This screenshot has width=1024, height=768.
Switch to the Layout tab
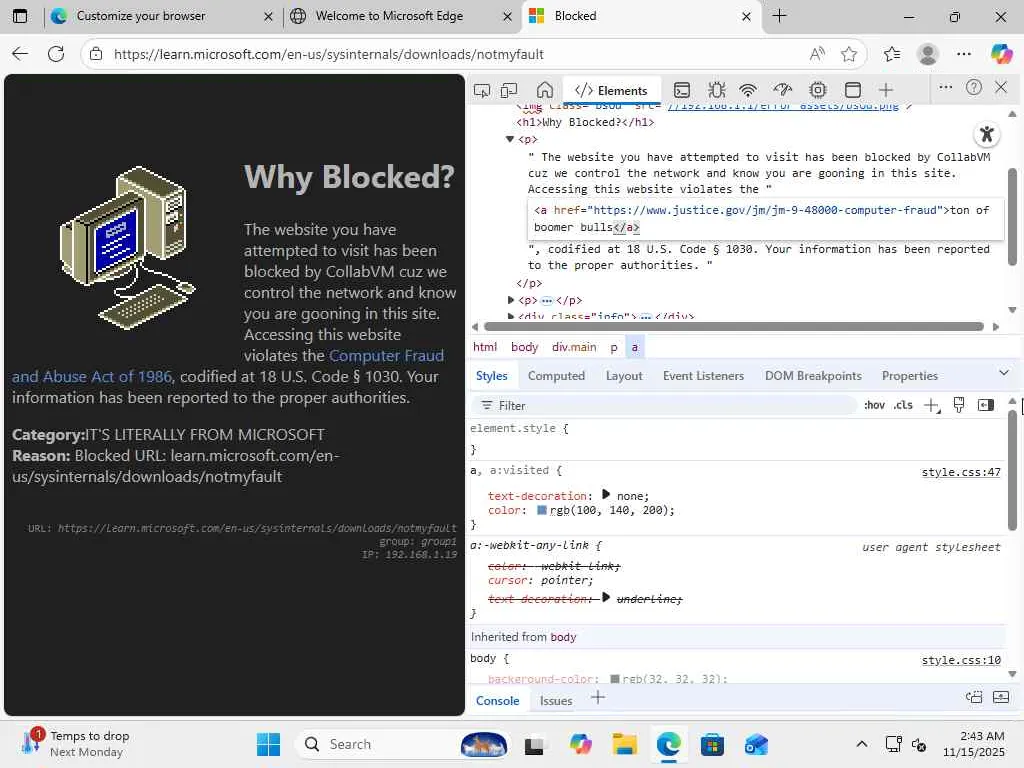click(x=624, y=376)
